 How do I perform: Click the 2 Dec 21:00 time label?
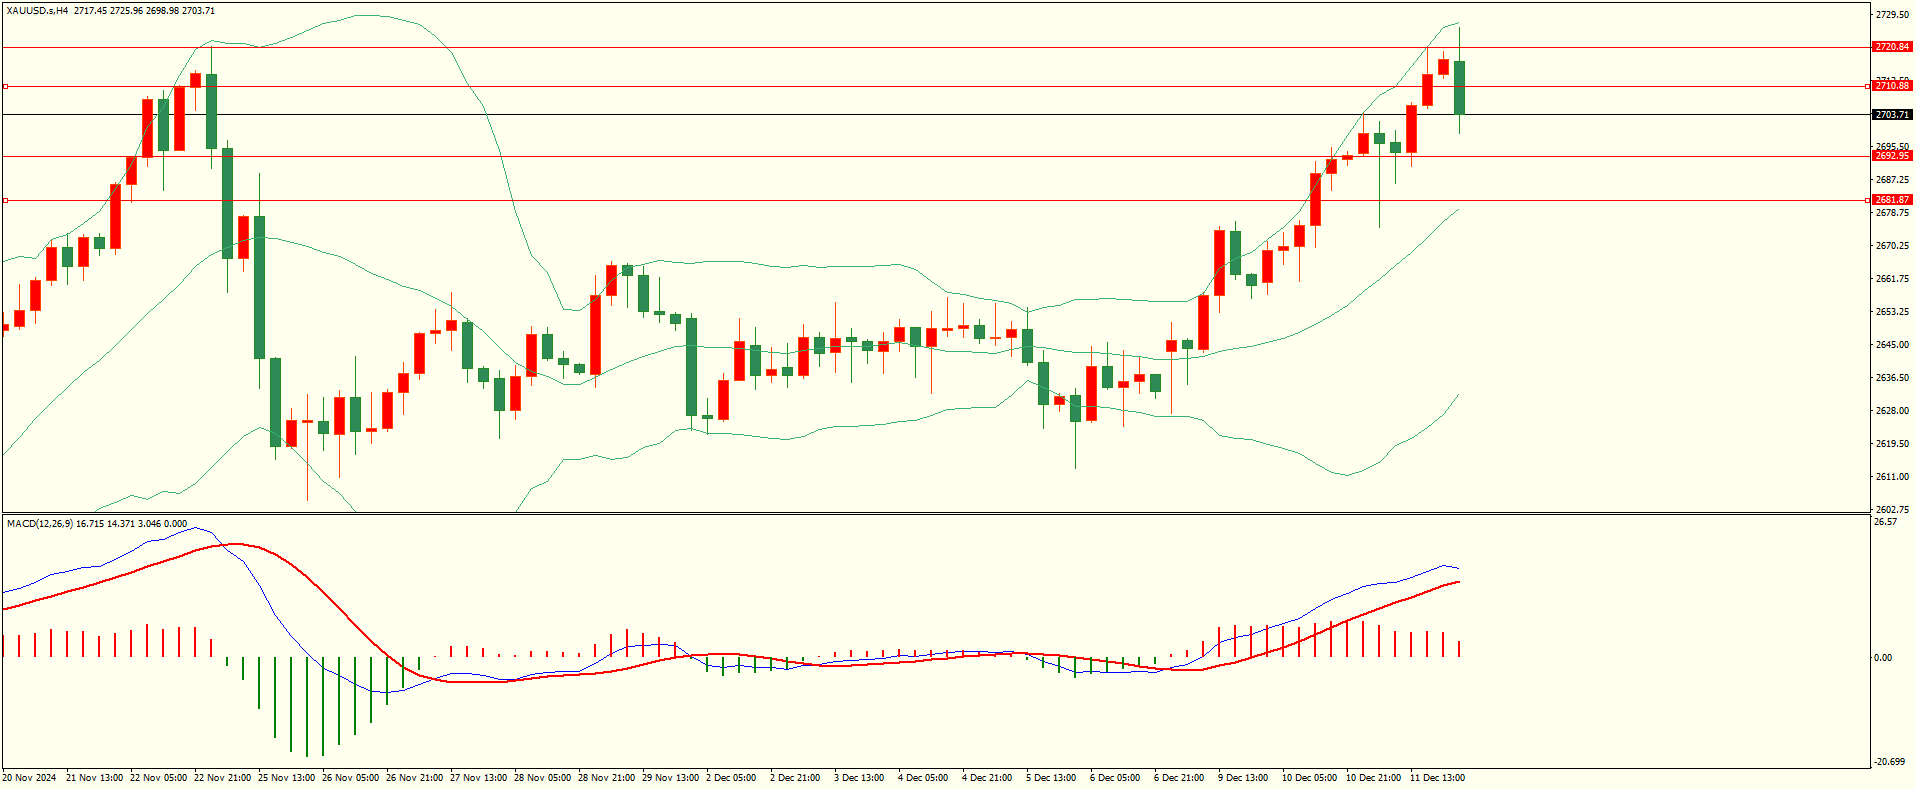796,778
